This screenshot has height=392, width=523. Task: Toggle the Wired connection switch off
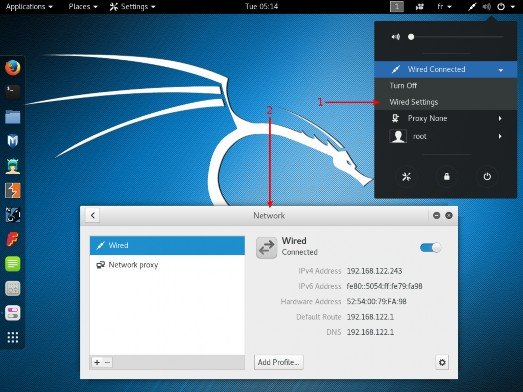pyautogui.click(x=431, y=248)
